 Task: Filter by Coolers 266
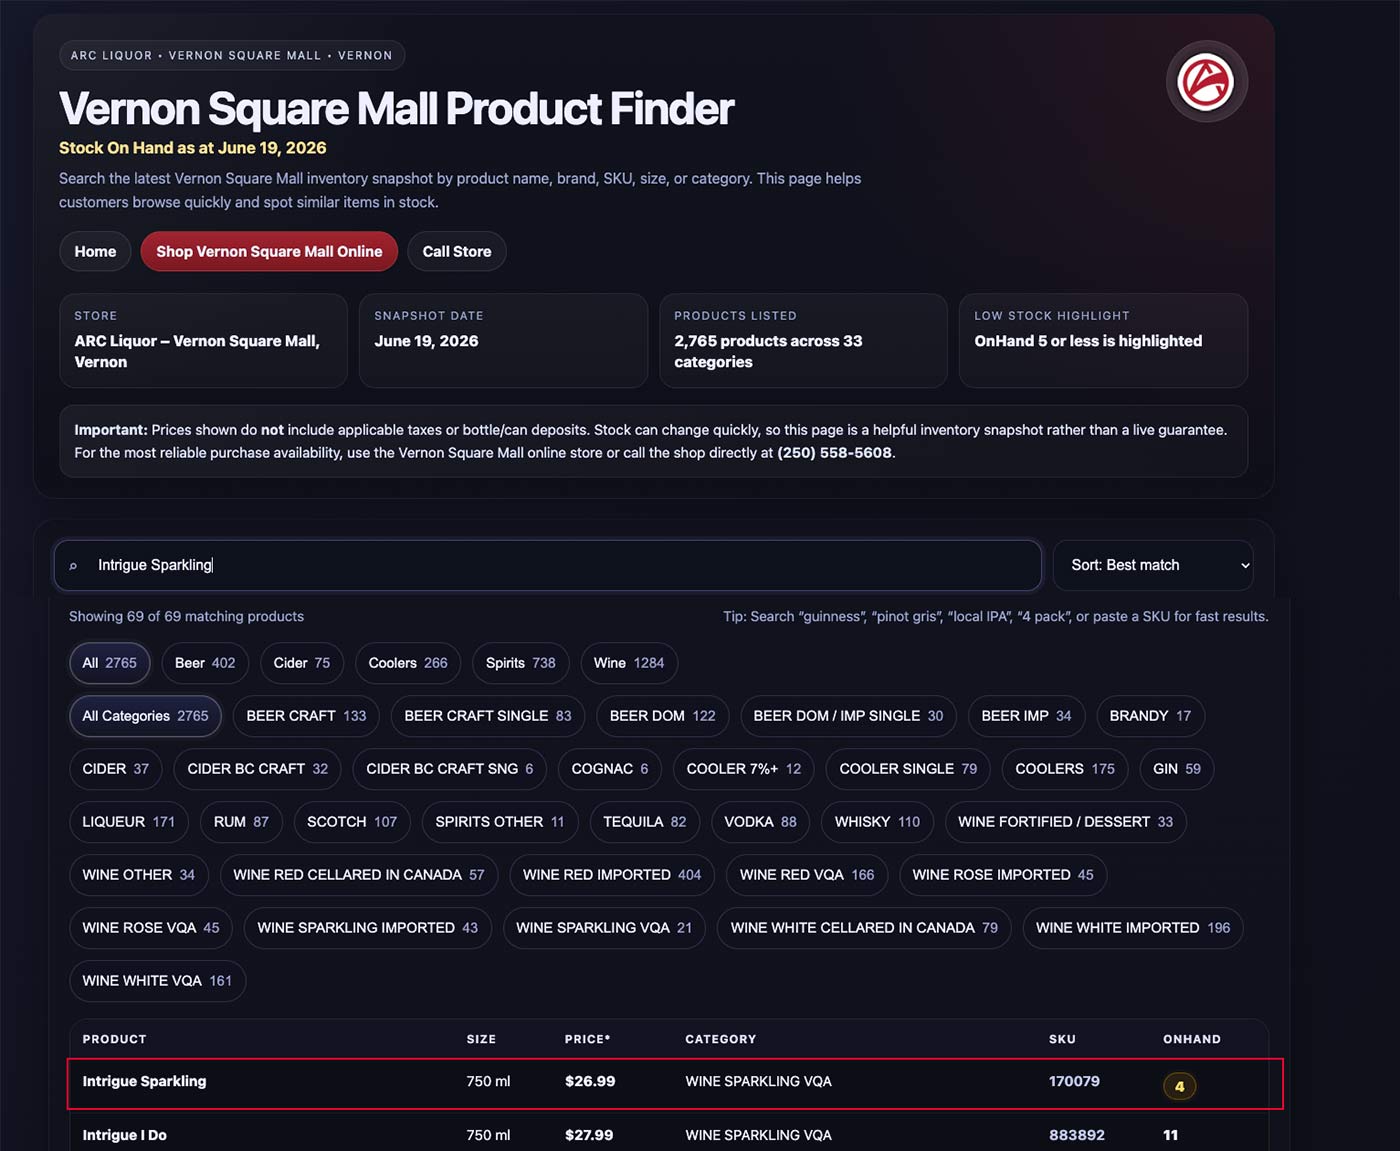(408, 663)
